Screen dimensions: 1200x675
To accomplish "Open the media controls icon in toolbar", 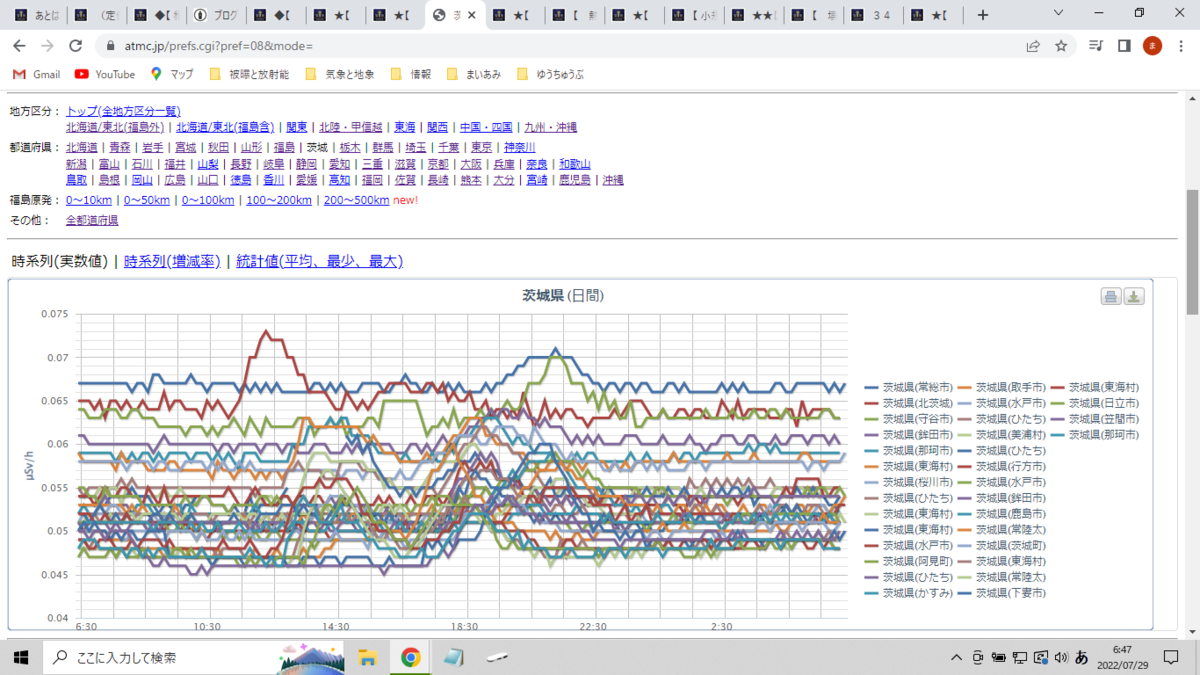I will coord(1096,46).
